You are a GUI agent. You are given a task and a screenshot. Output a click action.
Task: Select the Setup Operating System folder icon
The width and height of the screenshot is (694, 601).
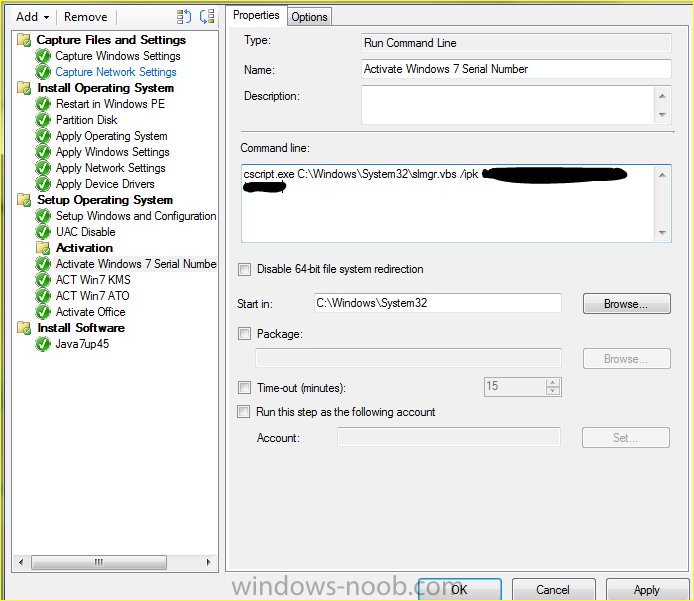click(x=24, y=200)
